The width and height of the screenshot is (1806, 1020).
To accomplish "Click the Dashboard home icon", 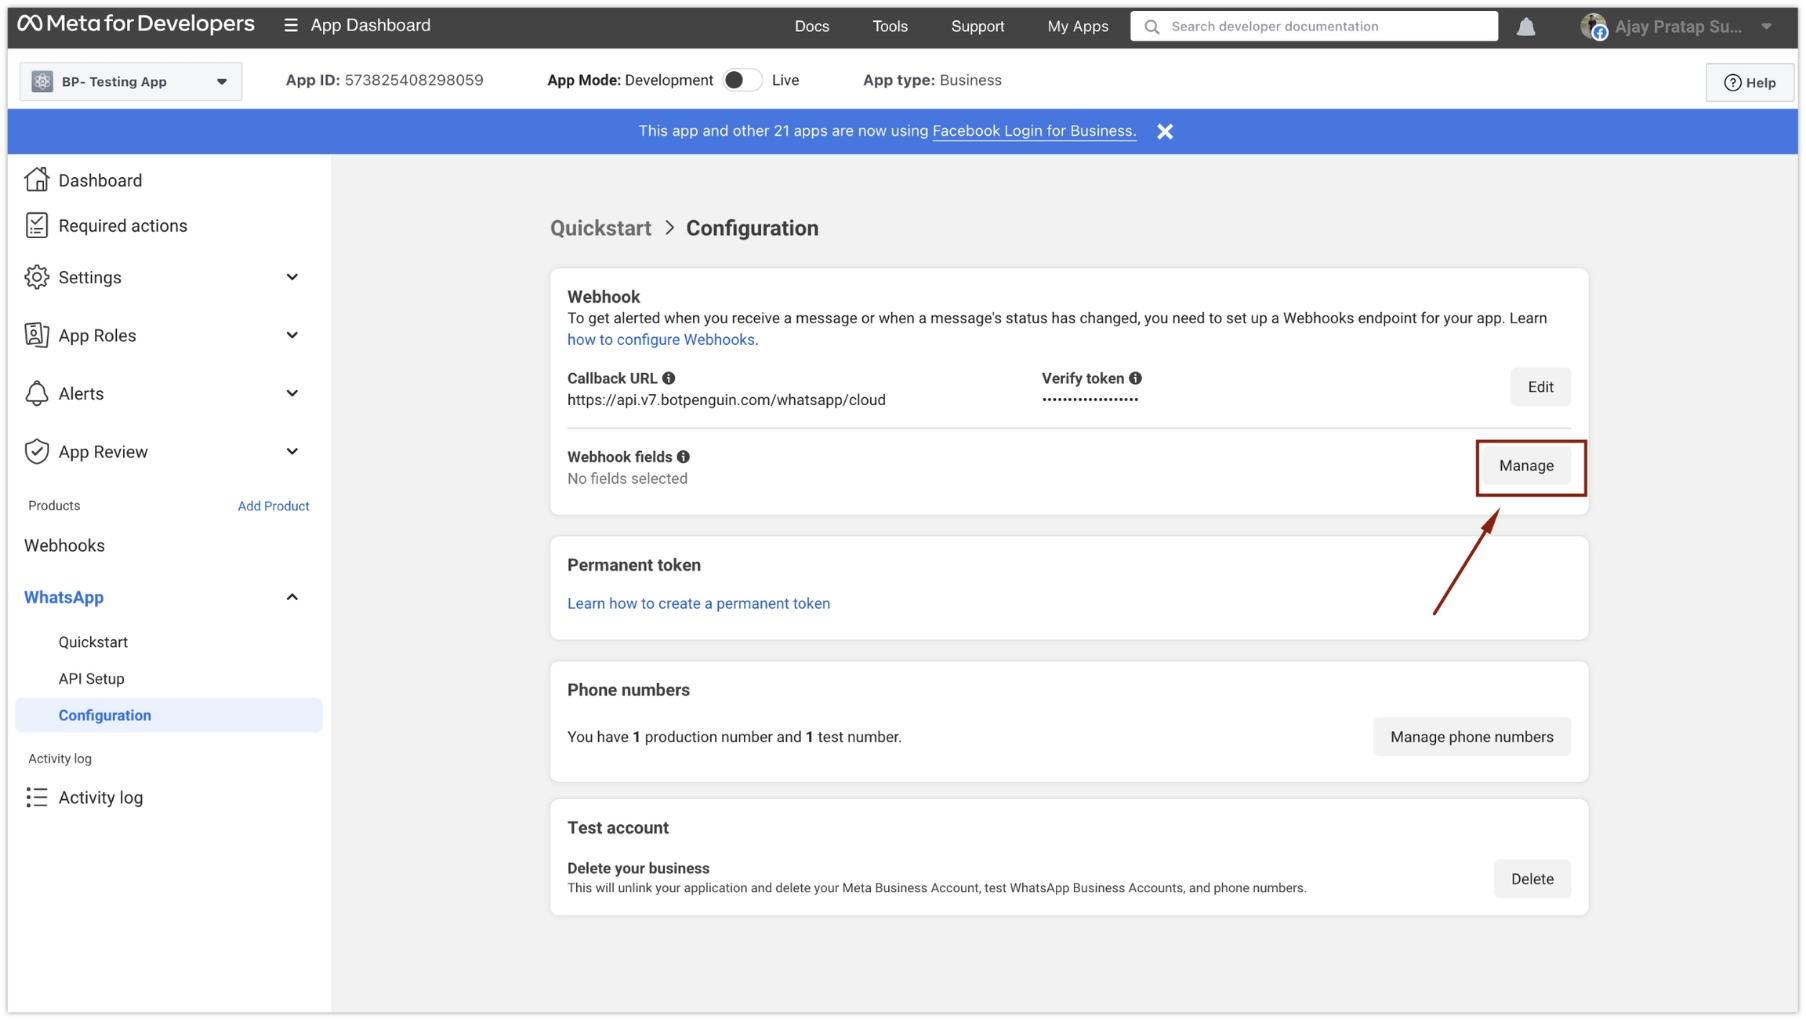I will click(37, 180).
